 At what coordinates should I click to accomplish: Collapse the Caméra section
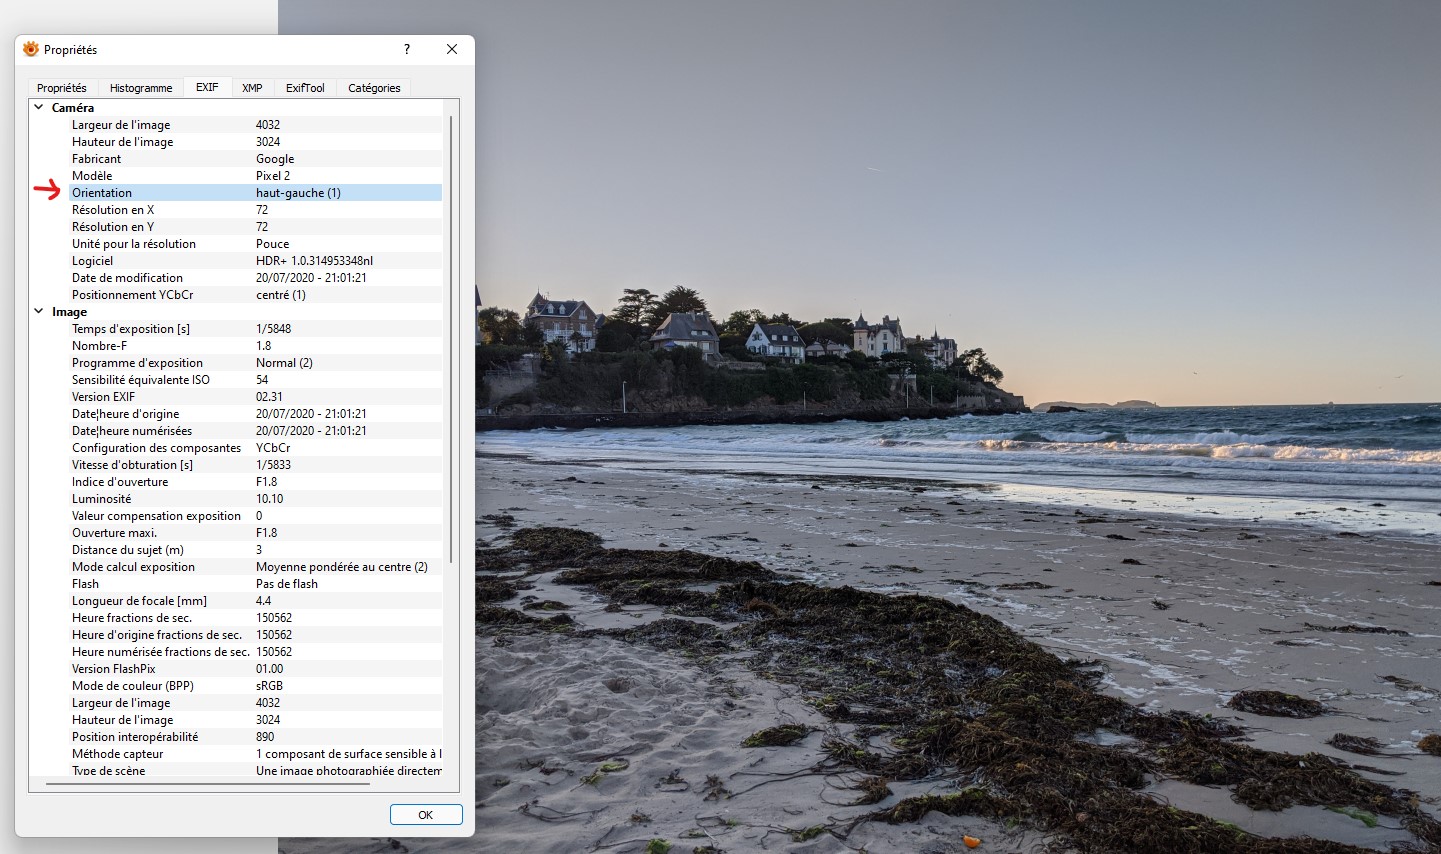(x=39, y=107)
